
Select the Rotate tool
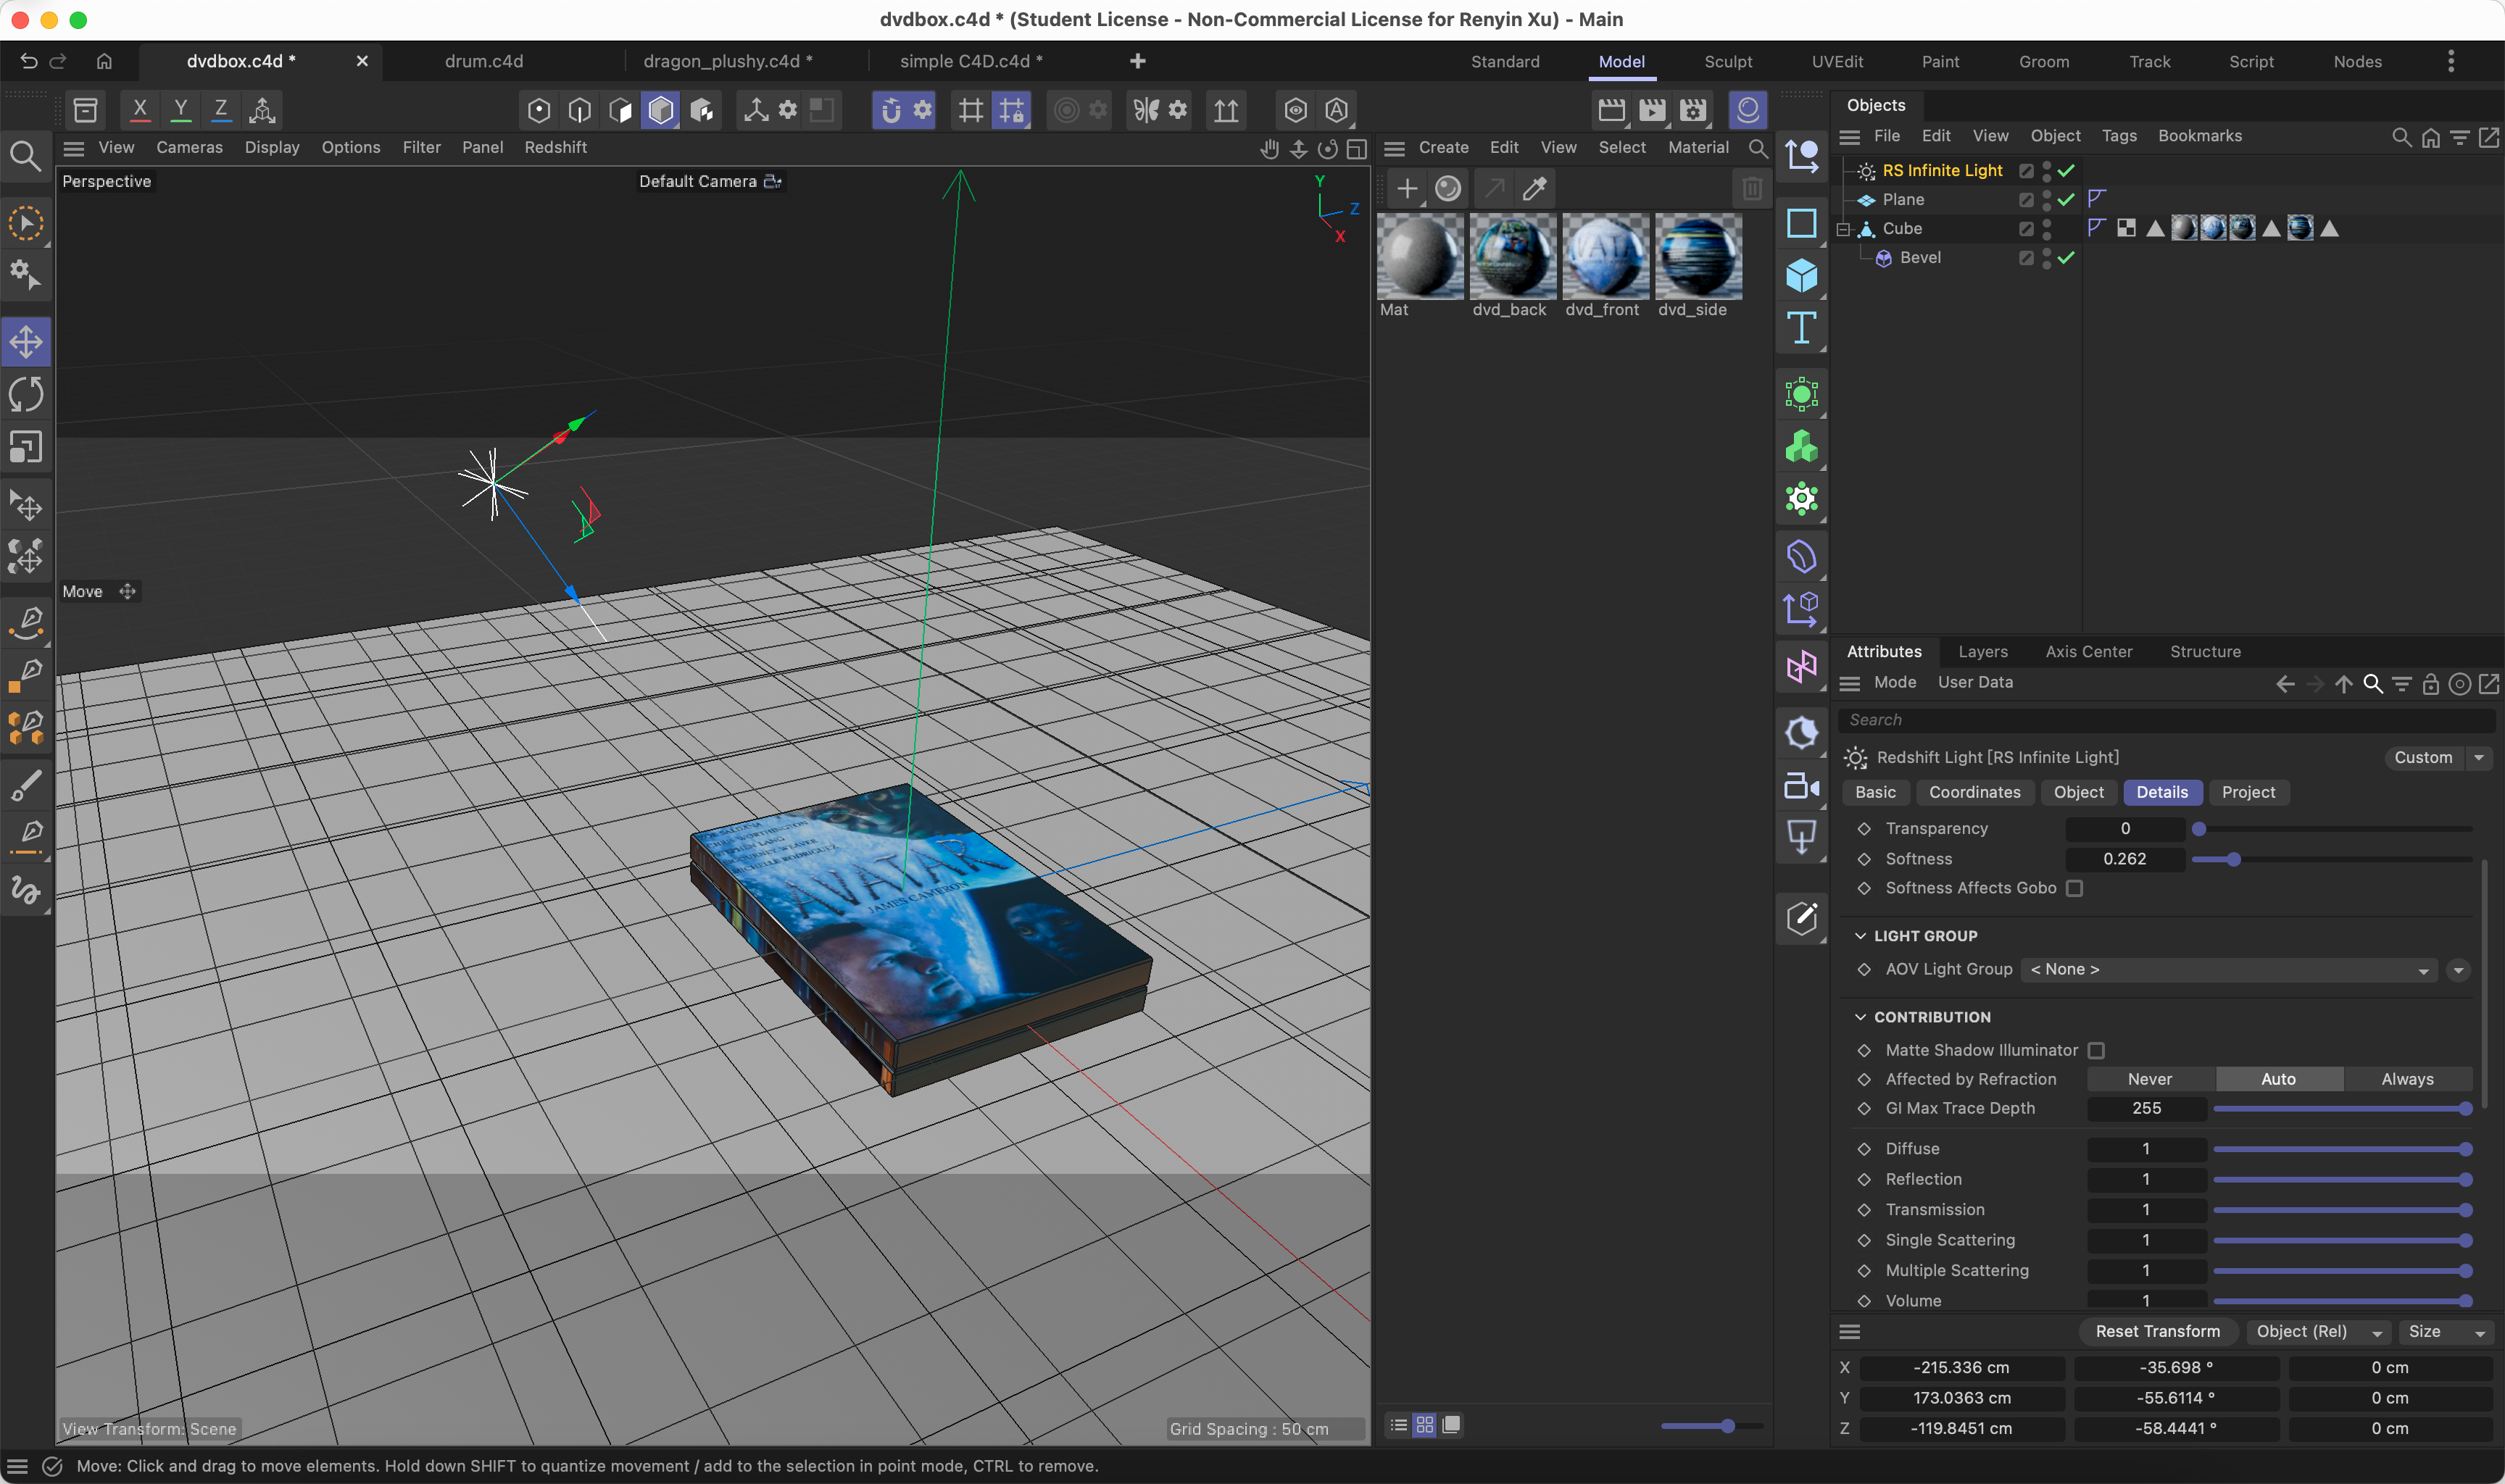coord(27,394)
